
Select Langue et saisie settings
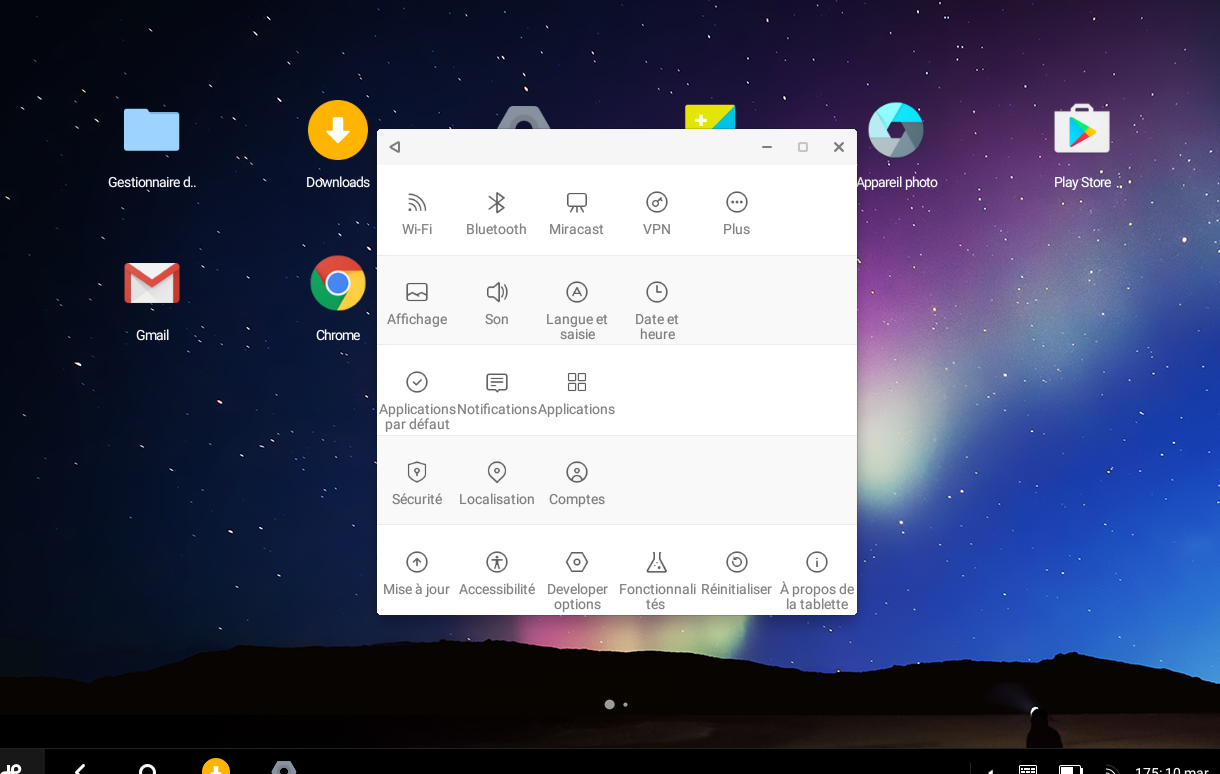click(x=576, y=308)
